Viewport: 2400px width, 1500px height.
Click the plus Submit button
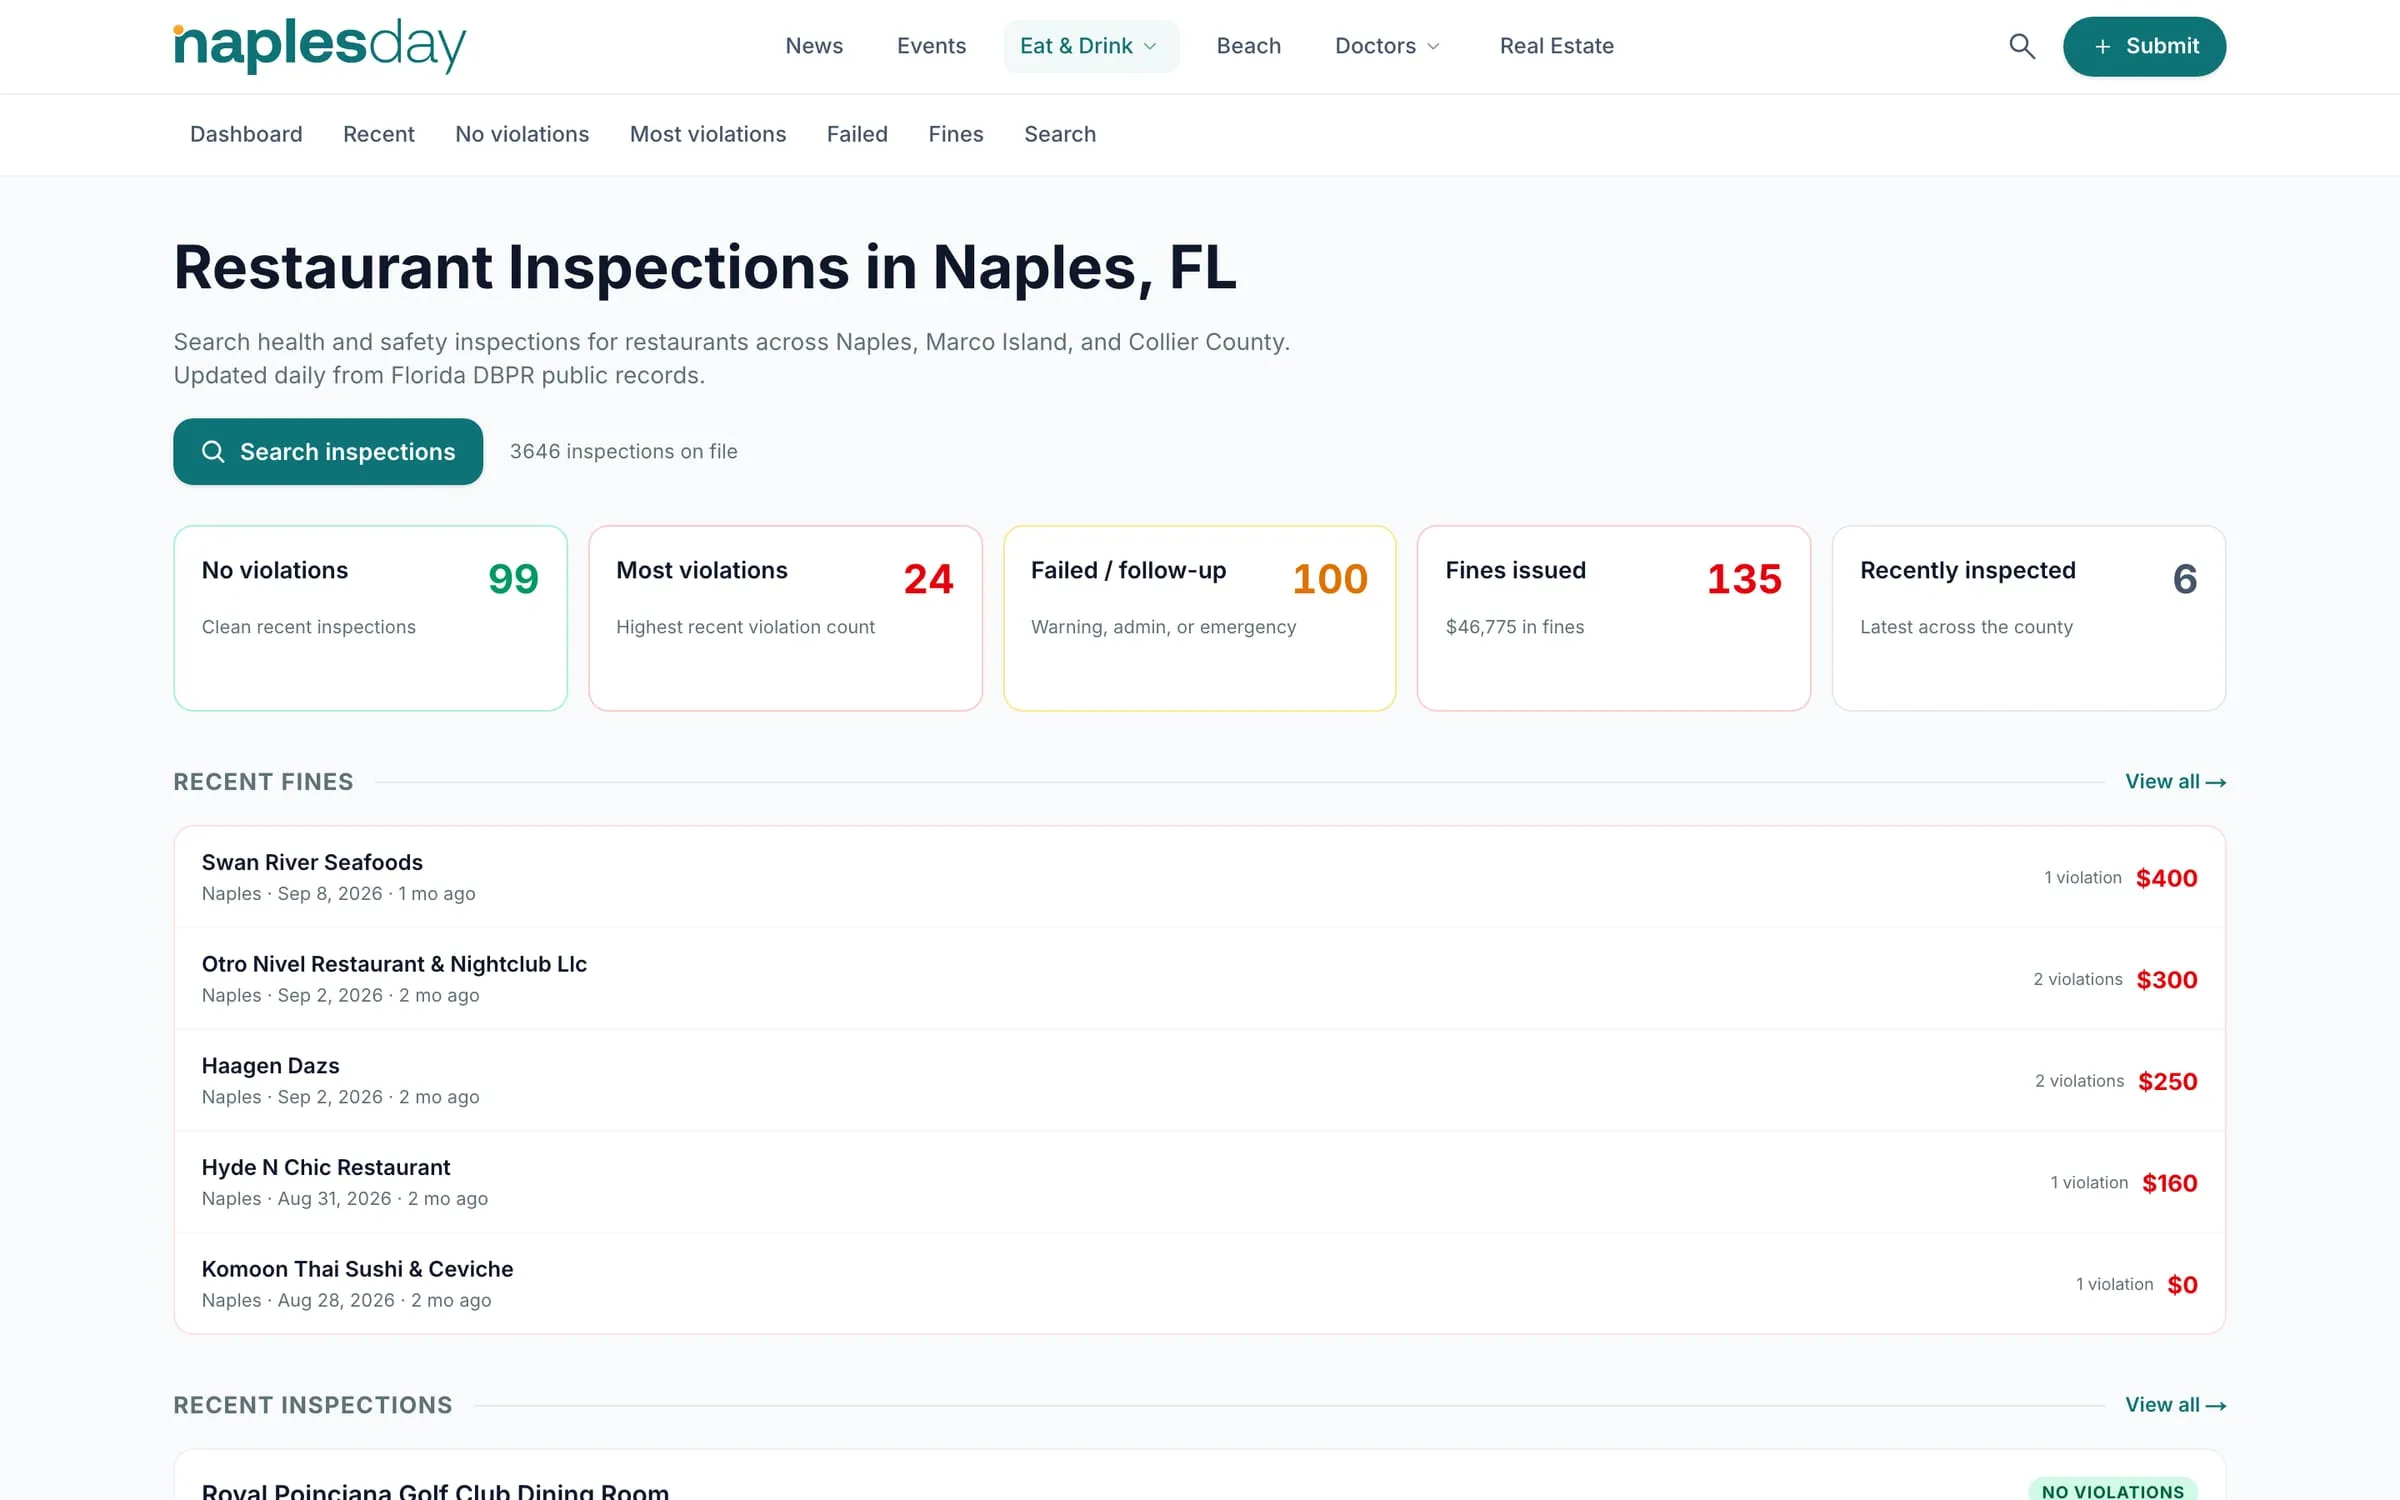(x=2144, y=46)
